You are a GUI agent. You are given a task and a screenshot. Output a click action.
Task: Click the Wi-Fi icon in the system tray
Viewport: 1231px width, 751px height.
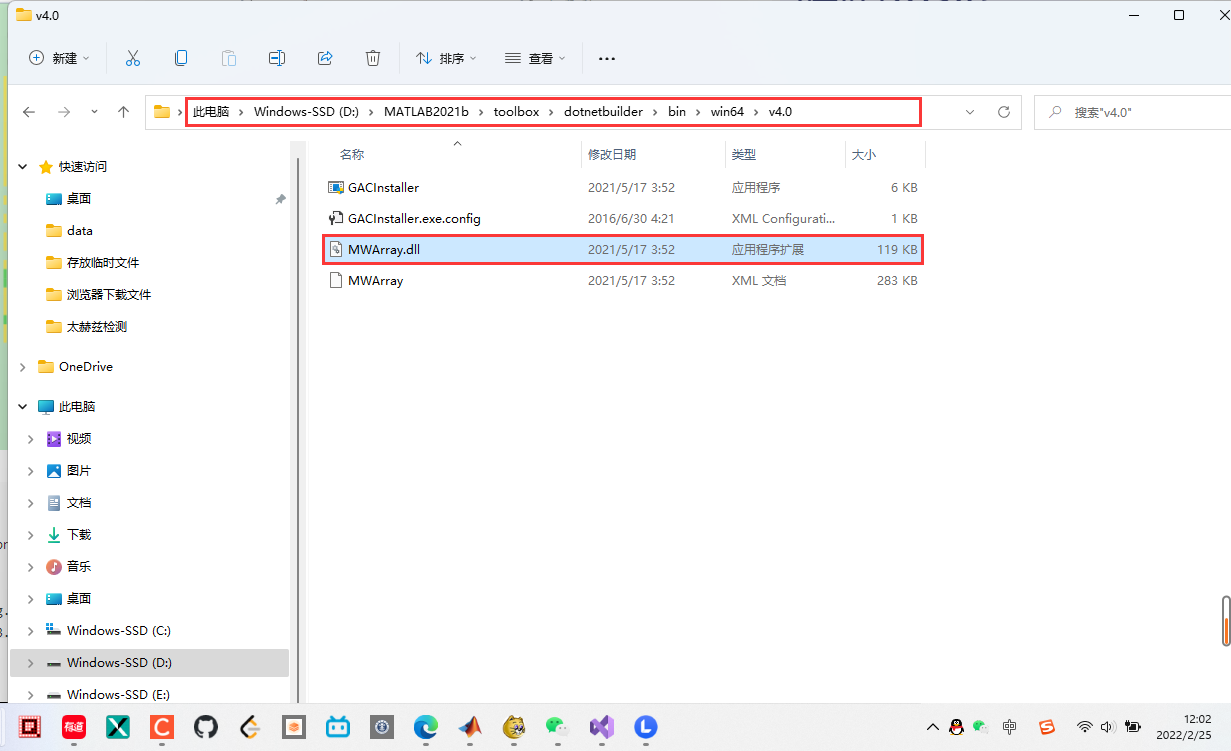point(1085,727)
